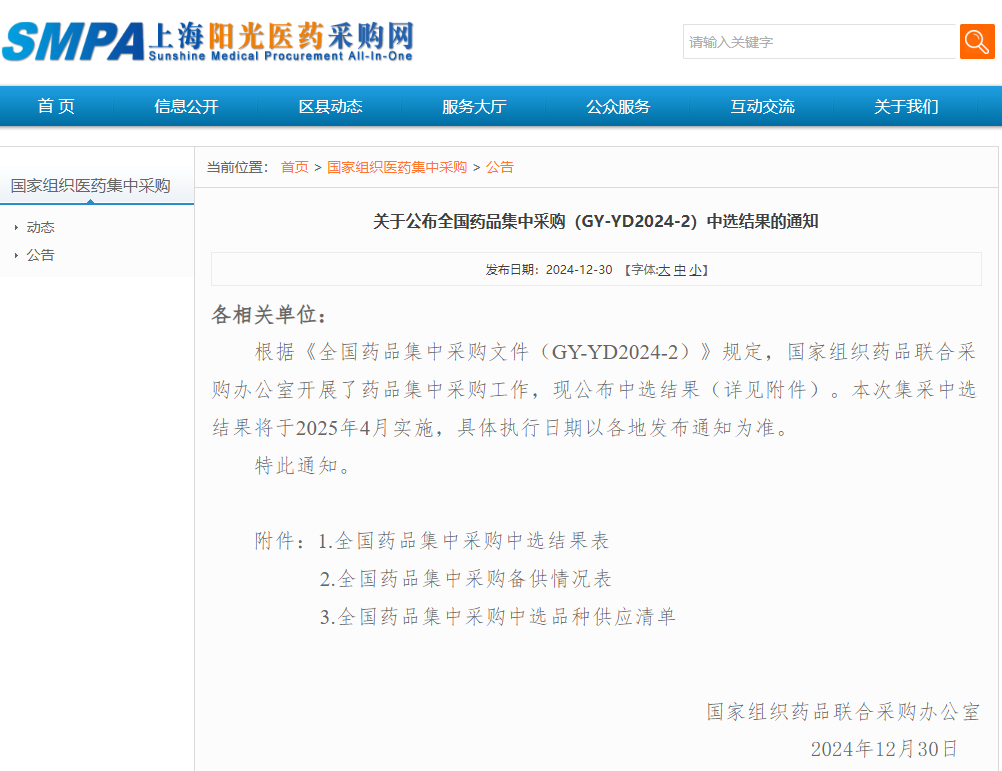Click the 当前位置 label

[238, 167]
